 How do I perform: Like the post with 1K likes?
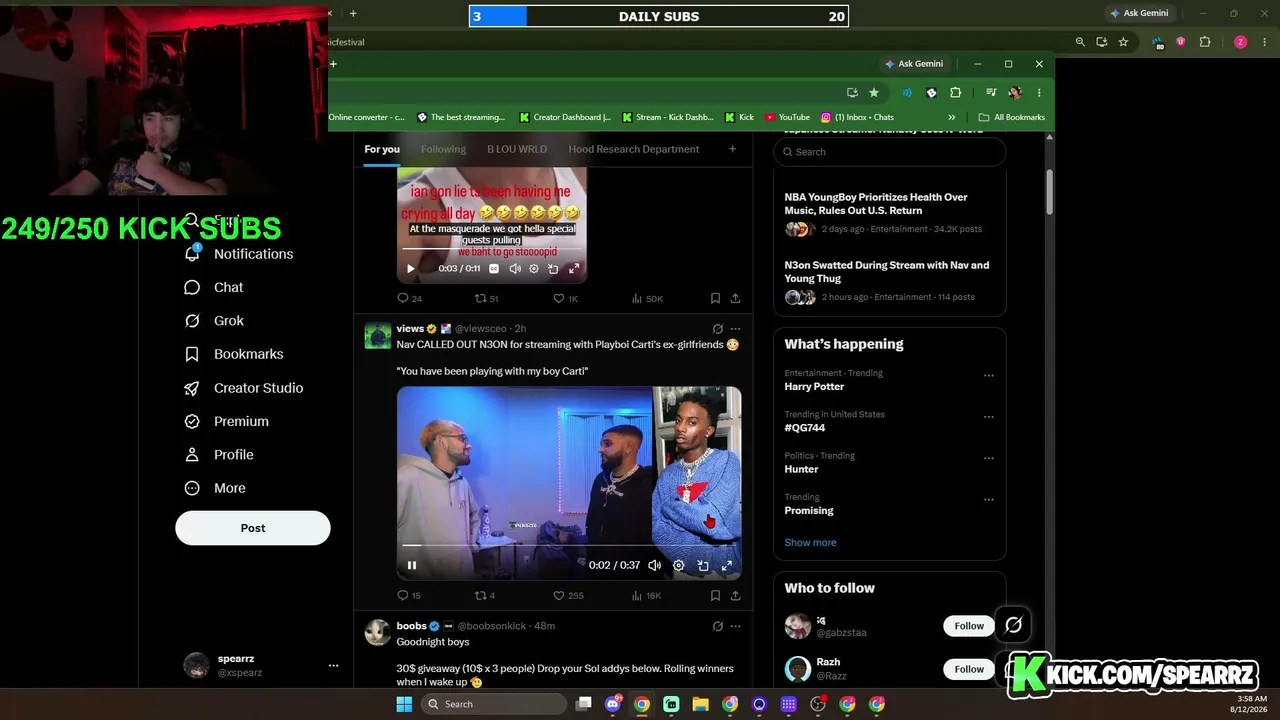tap(566, 298)
